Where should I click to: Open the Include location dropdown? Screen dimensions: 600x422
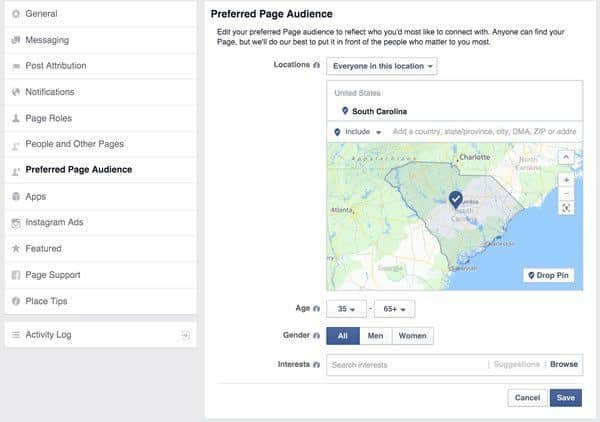pyautogui.click(x=358, y=132)
